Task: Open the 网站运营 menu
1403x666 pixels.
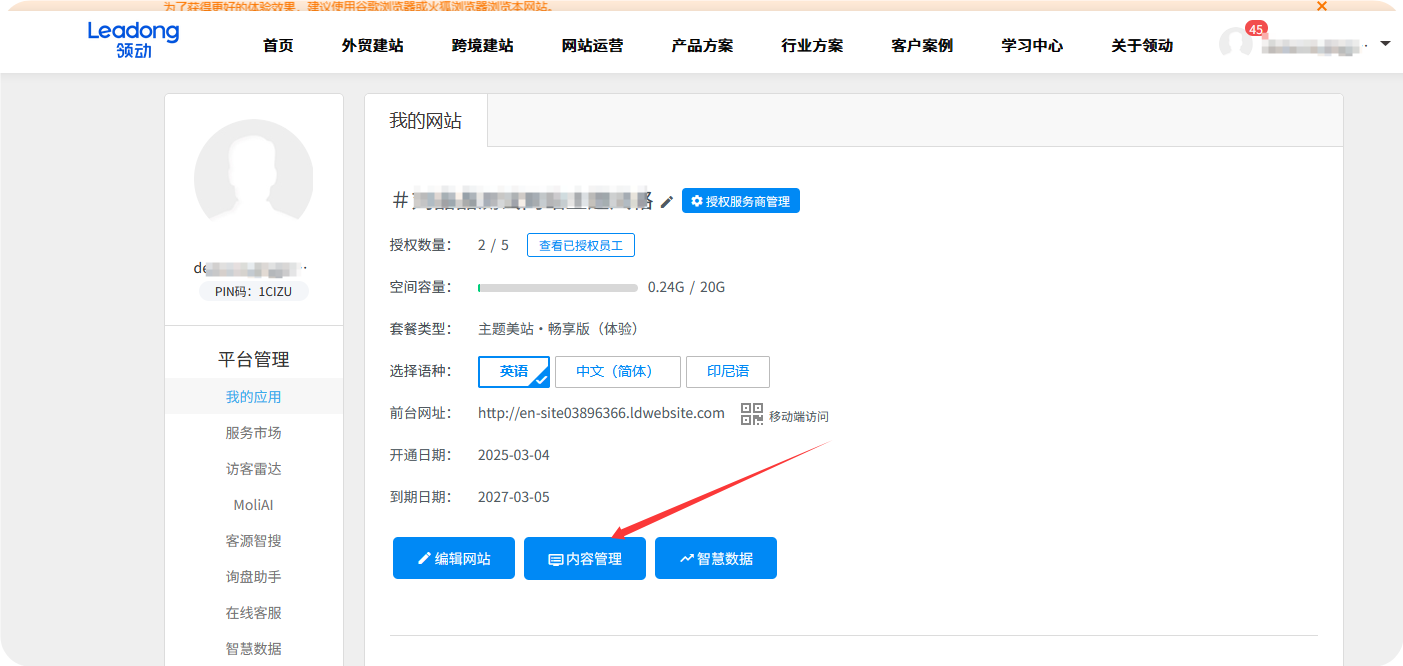Action: [x=592, y=45]
